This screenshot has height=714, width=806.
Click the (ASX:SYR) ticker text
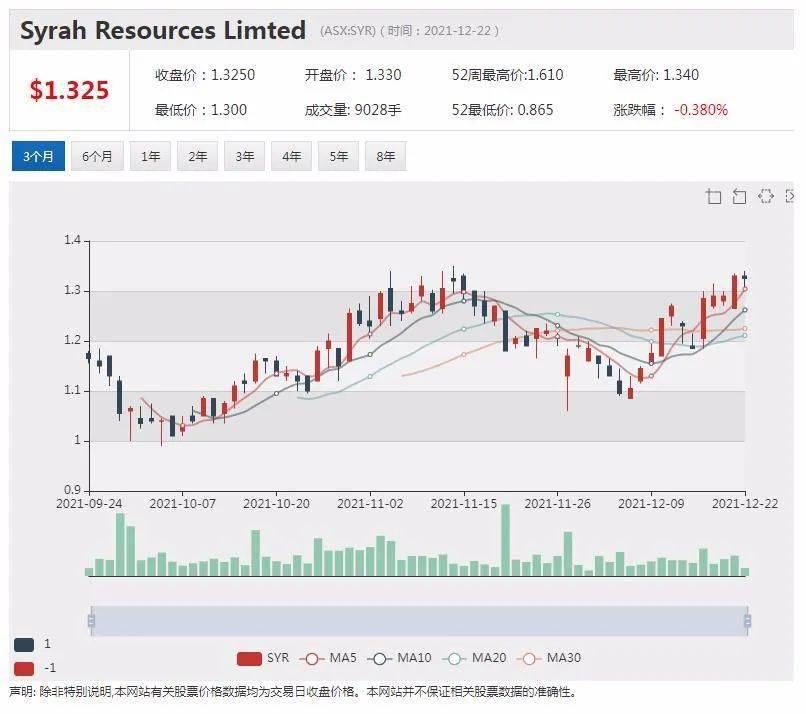(x=348, y=31)
